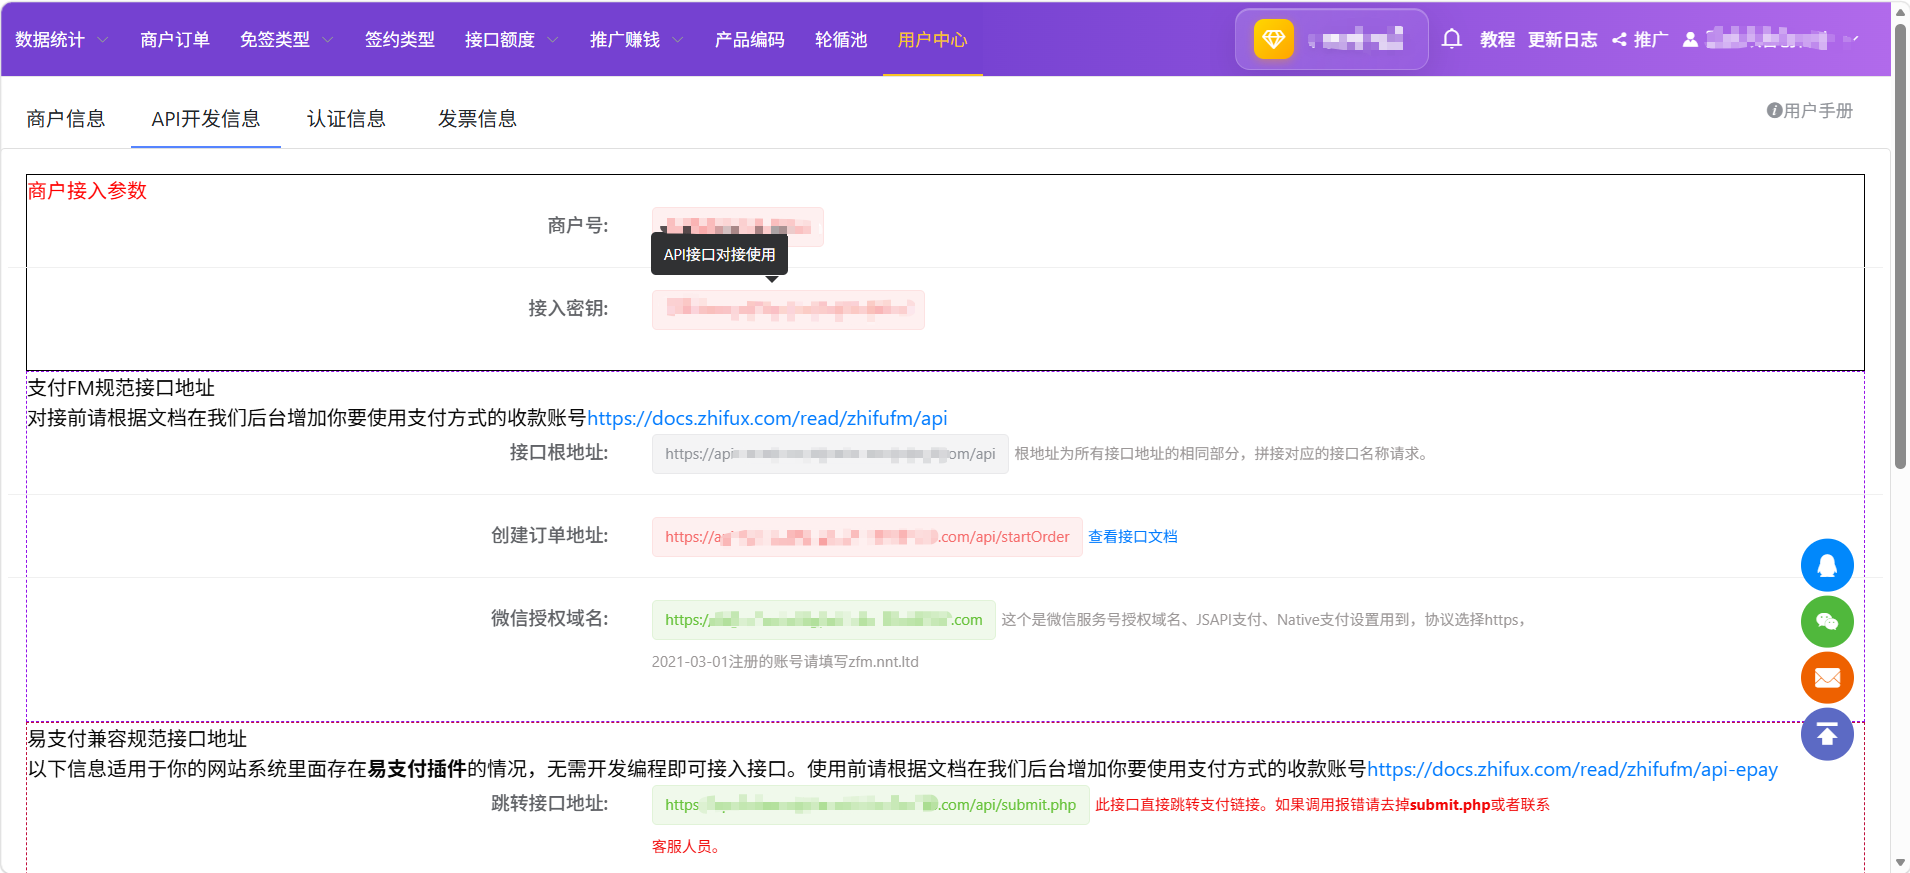1910x873 pixels.
Task: Go to 产品编码 menu item
Action: point(750,40)
